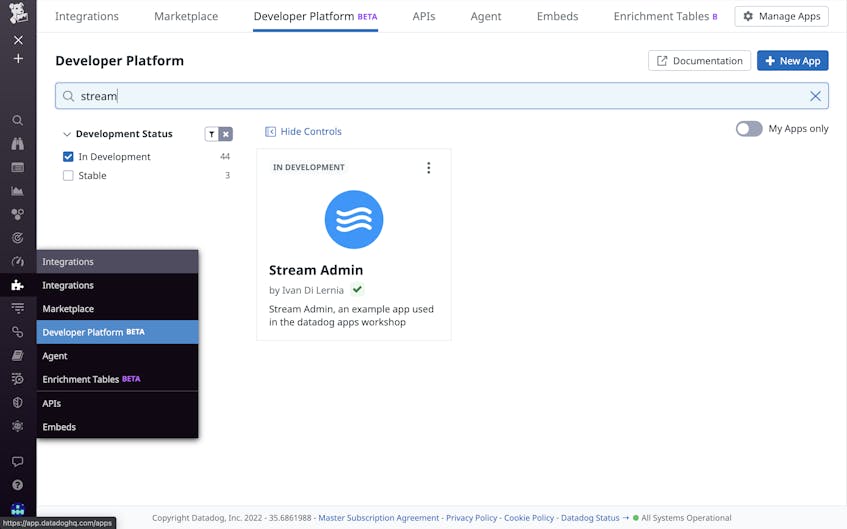Choose Integrations entry below the flyout header
Viewport: 847px width, 529px height.
click(x=117, y=285)
